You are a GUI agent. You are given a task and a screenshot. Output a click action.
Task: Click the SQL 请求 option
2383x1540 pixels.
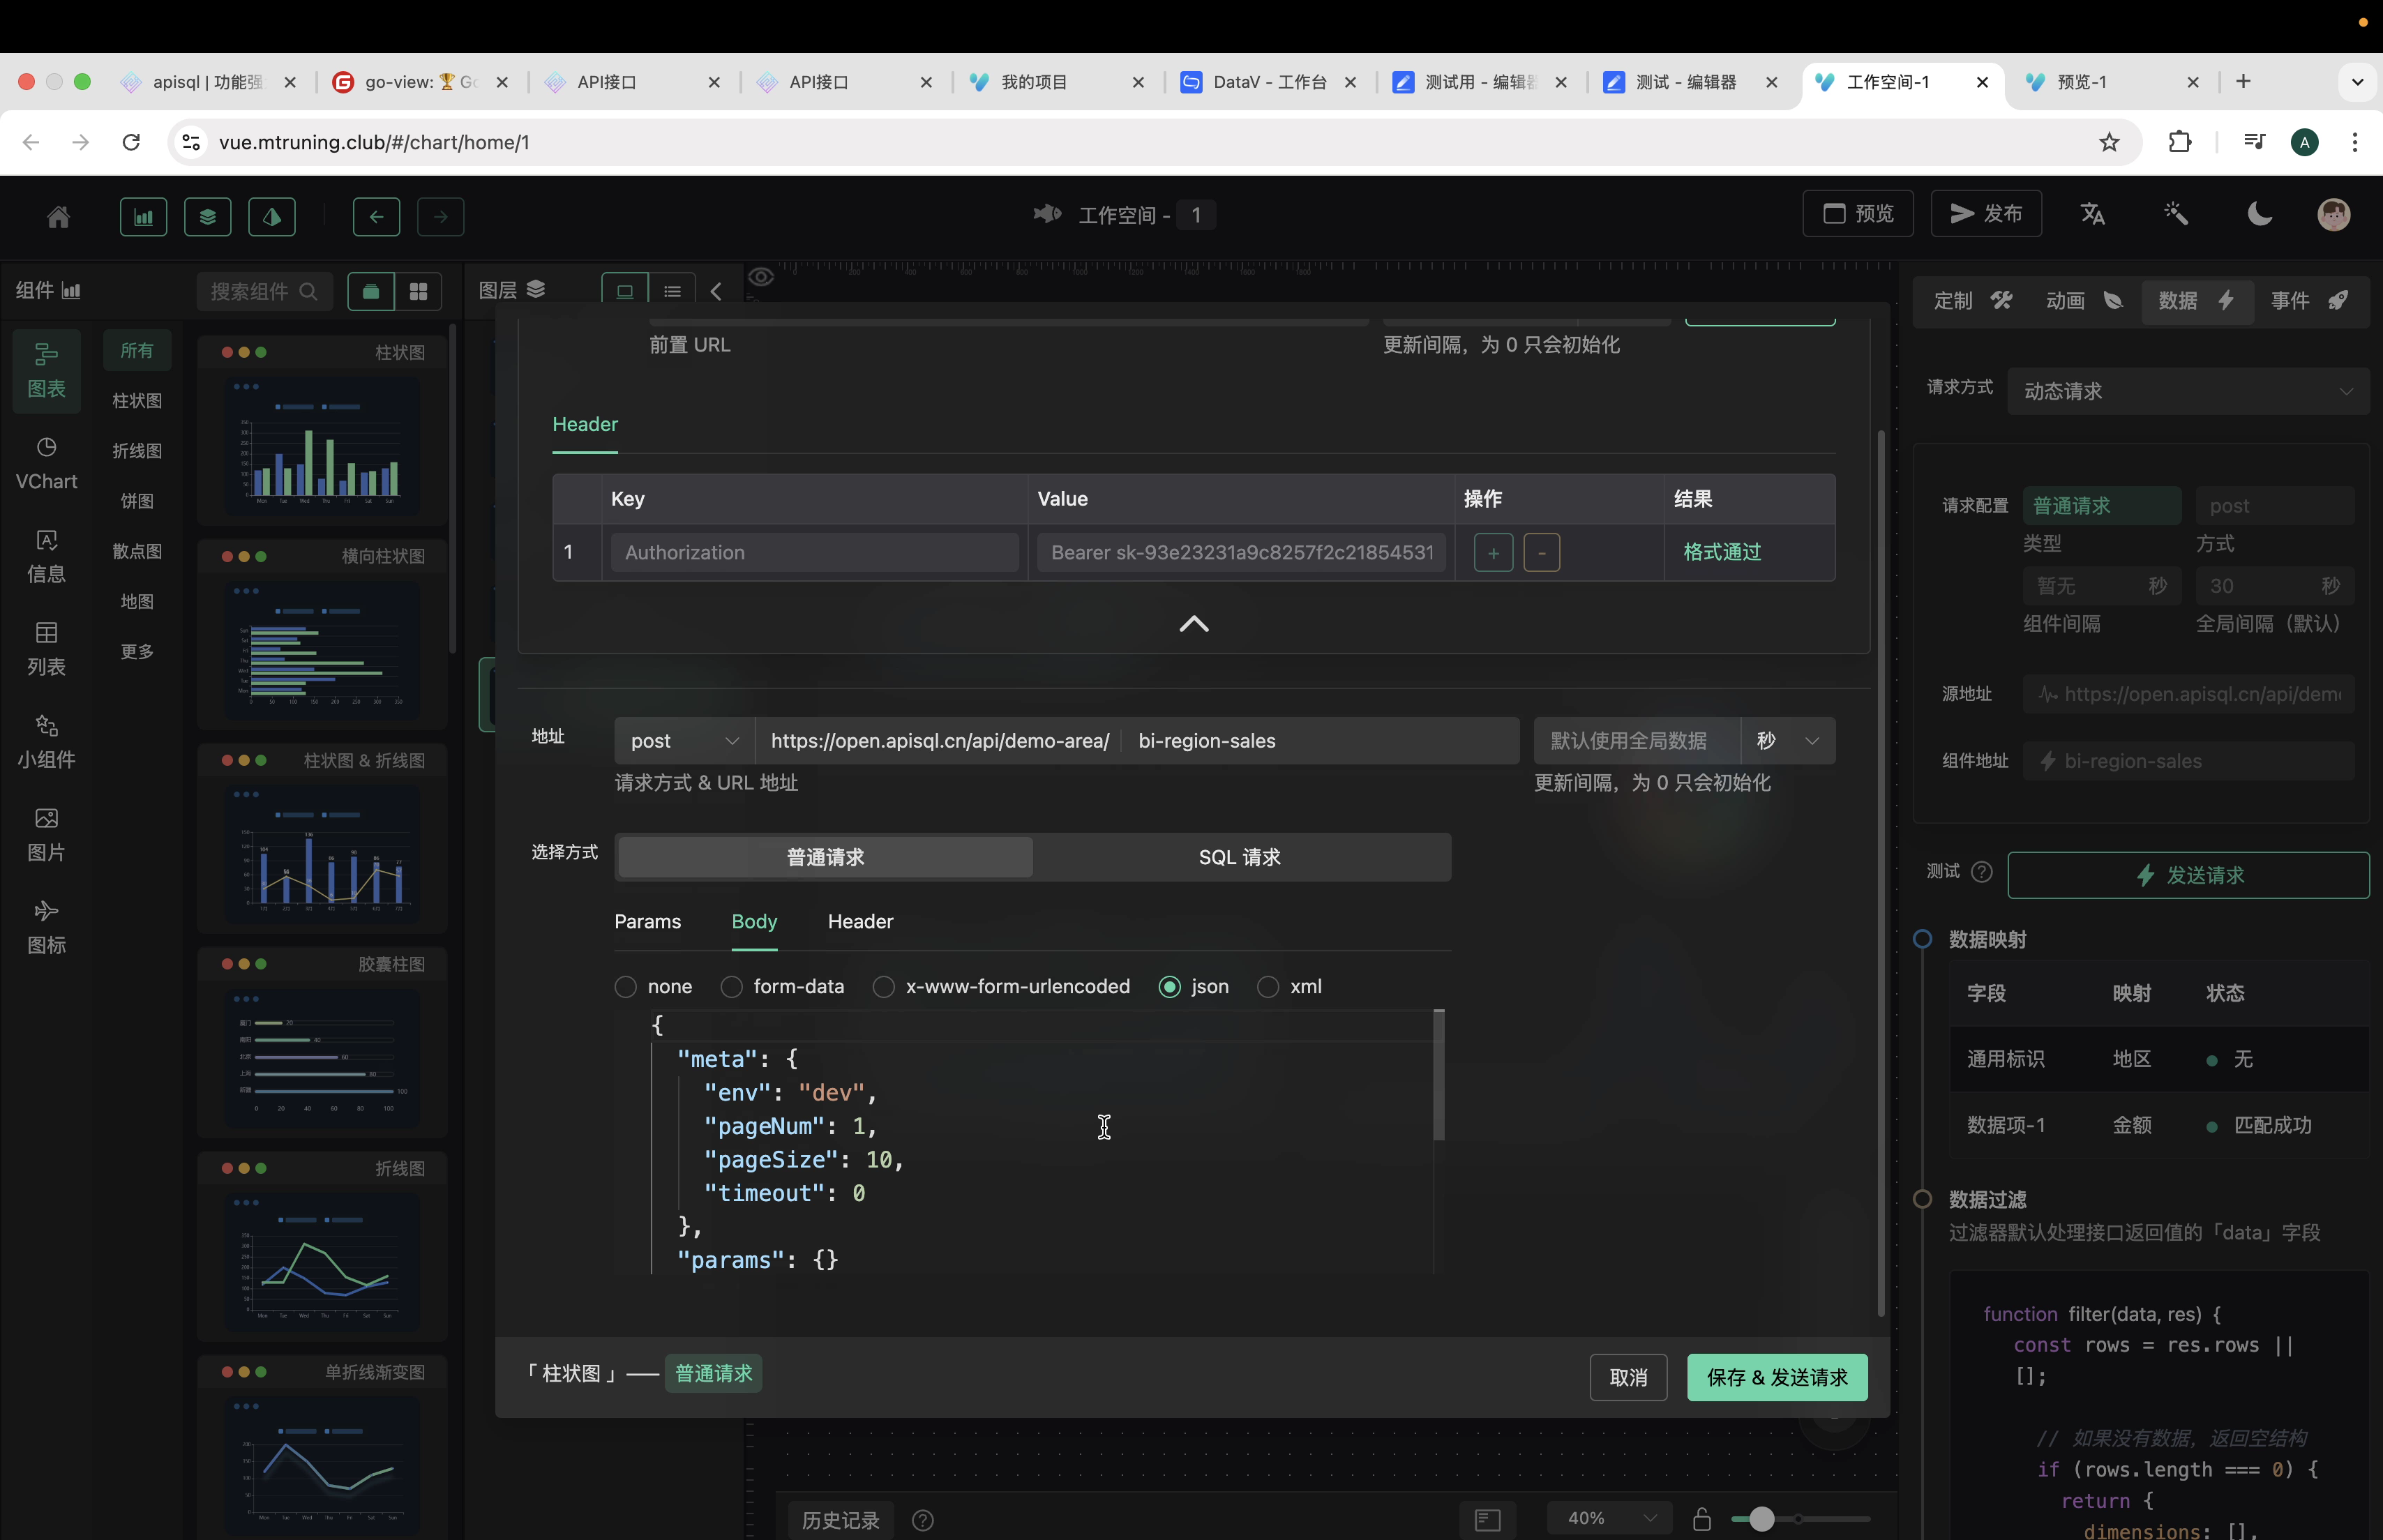(1240, 857)
